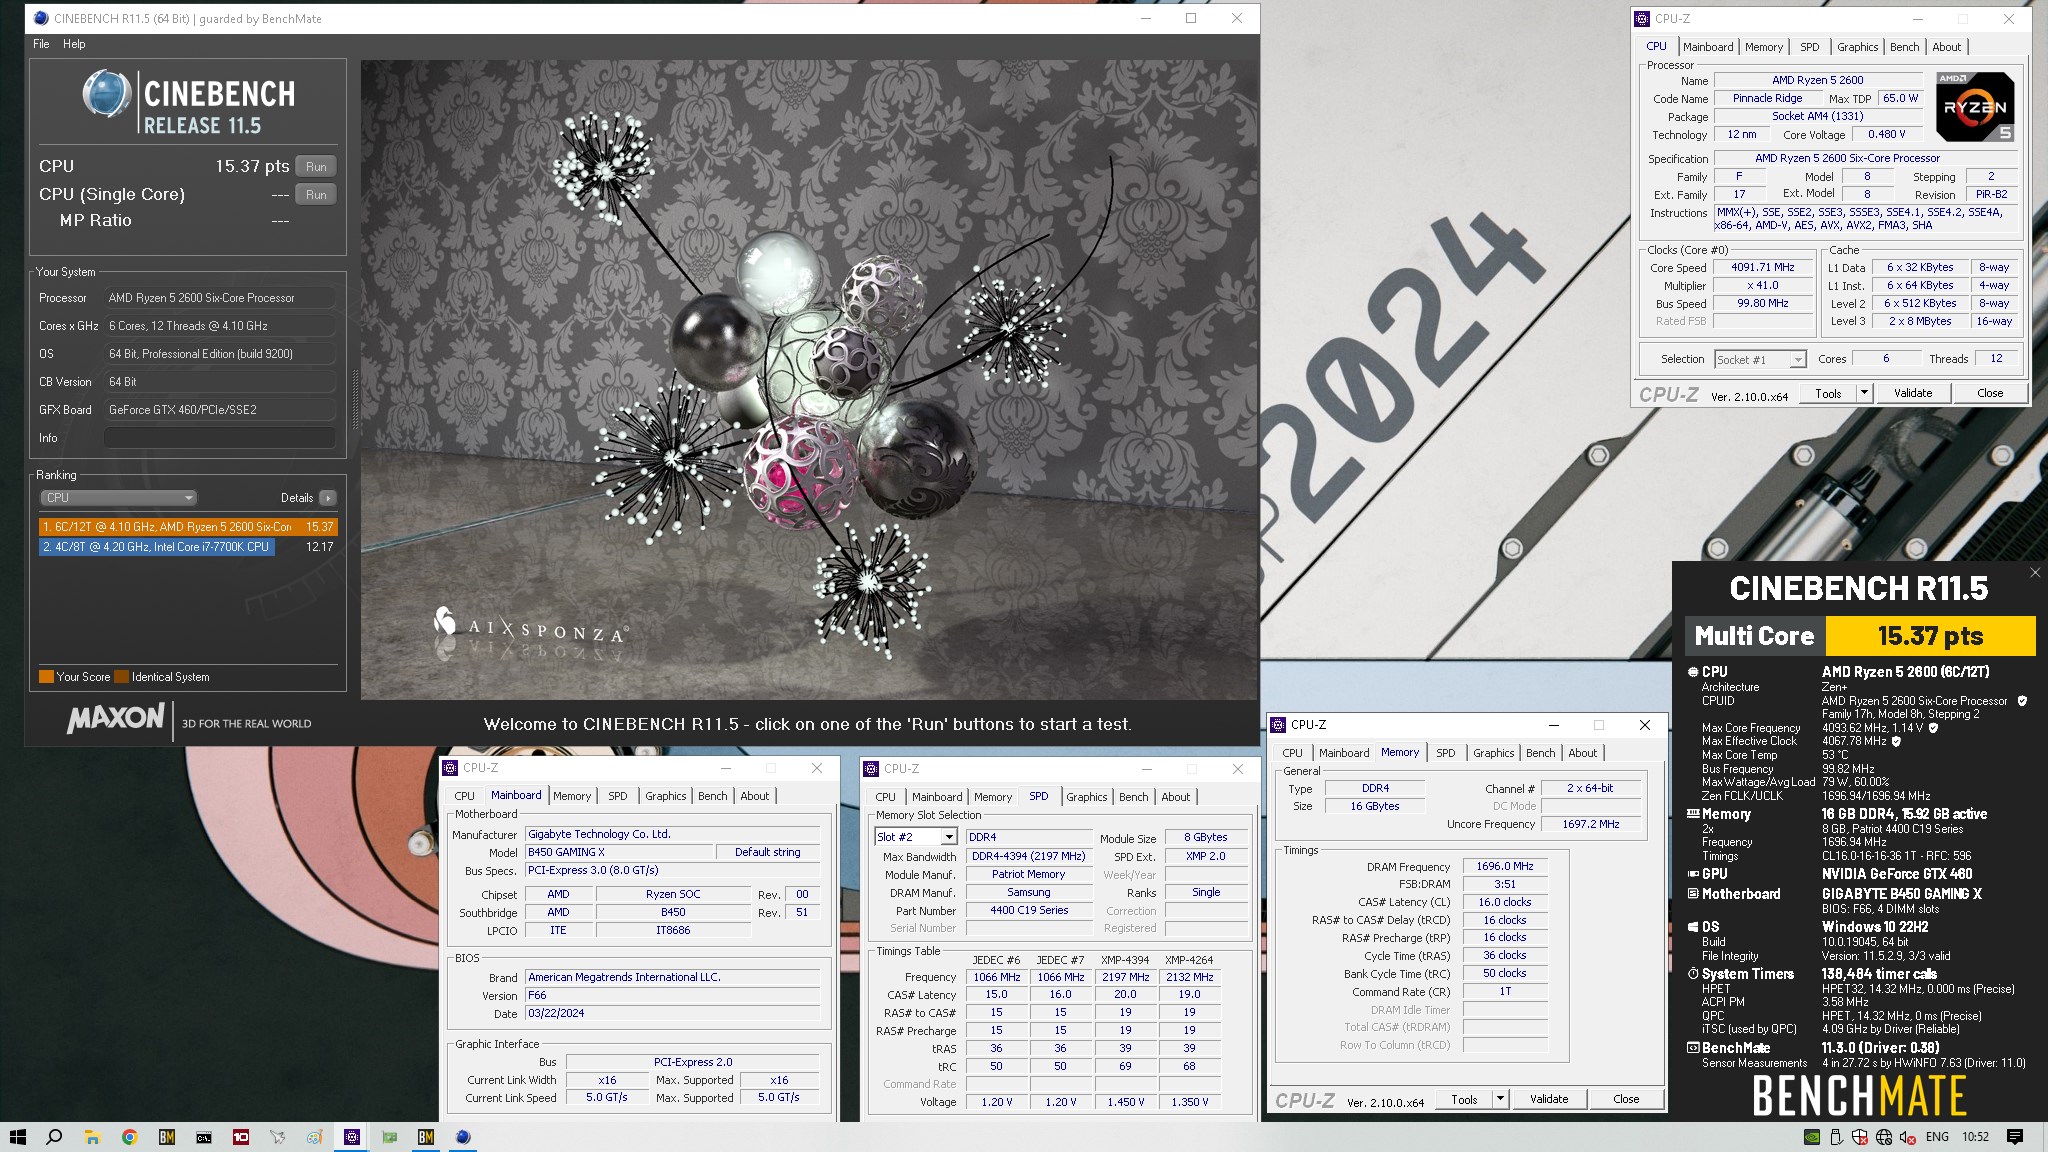Click brown Identical System legend swatch
The image size is (2048, 1152).
click(x=122, y=676)
